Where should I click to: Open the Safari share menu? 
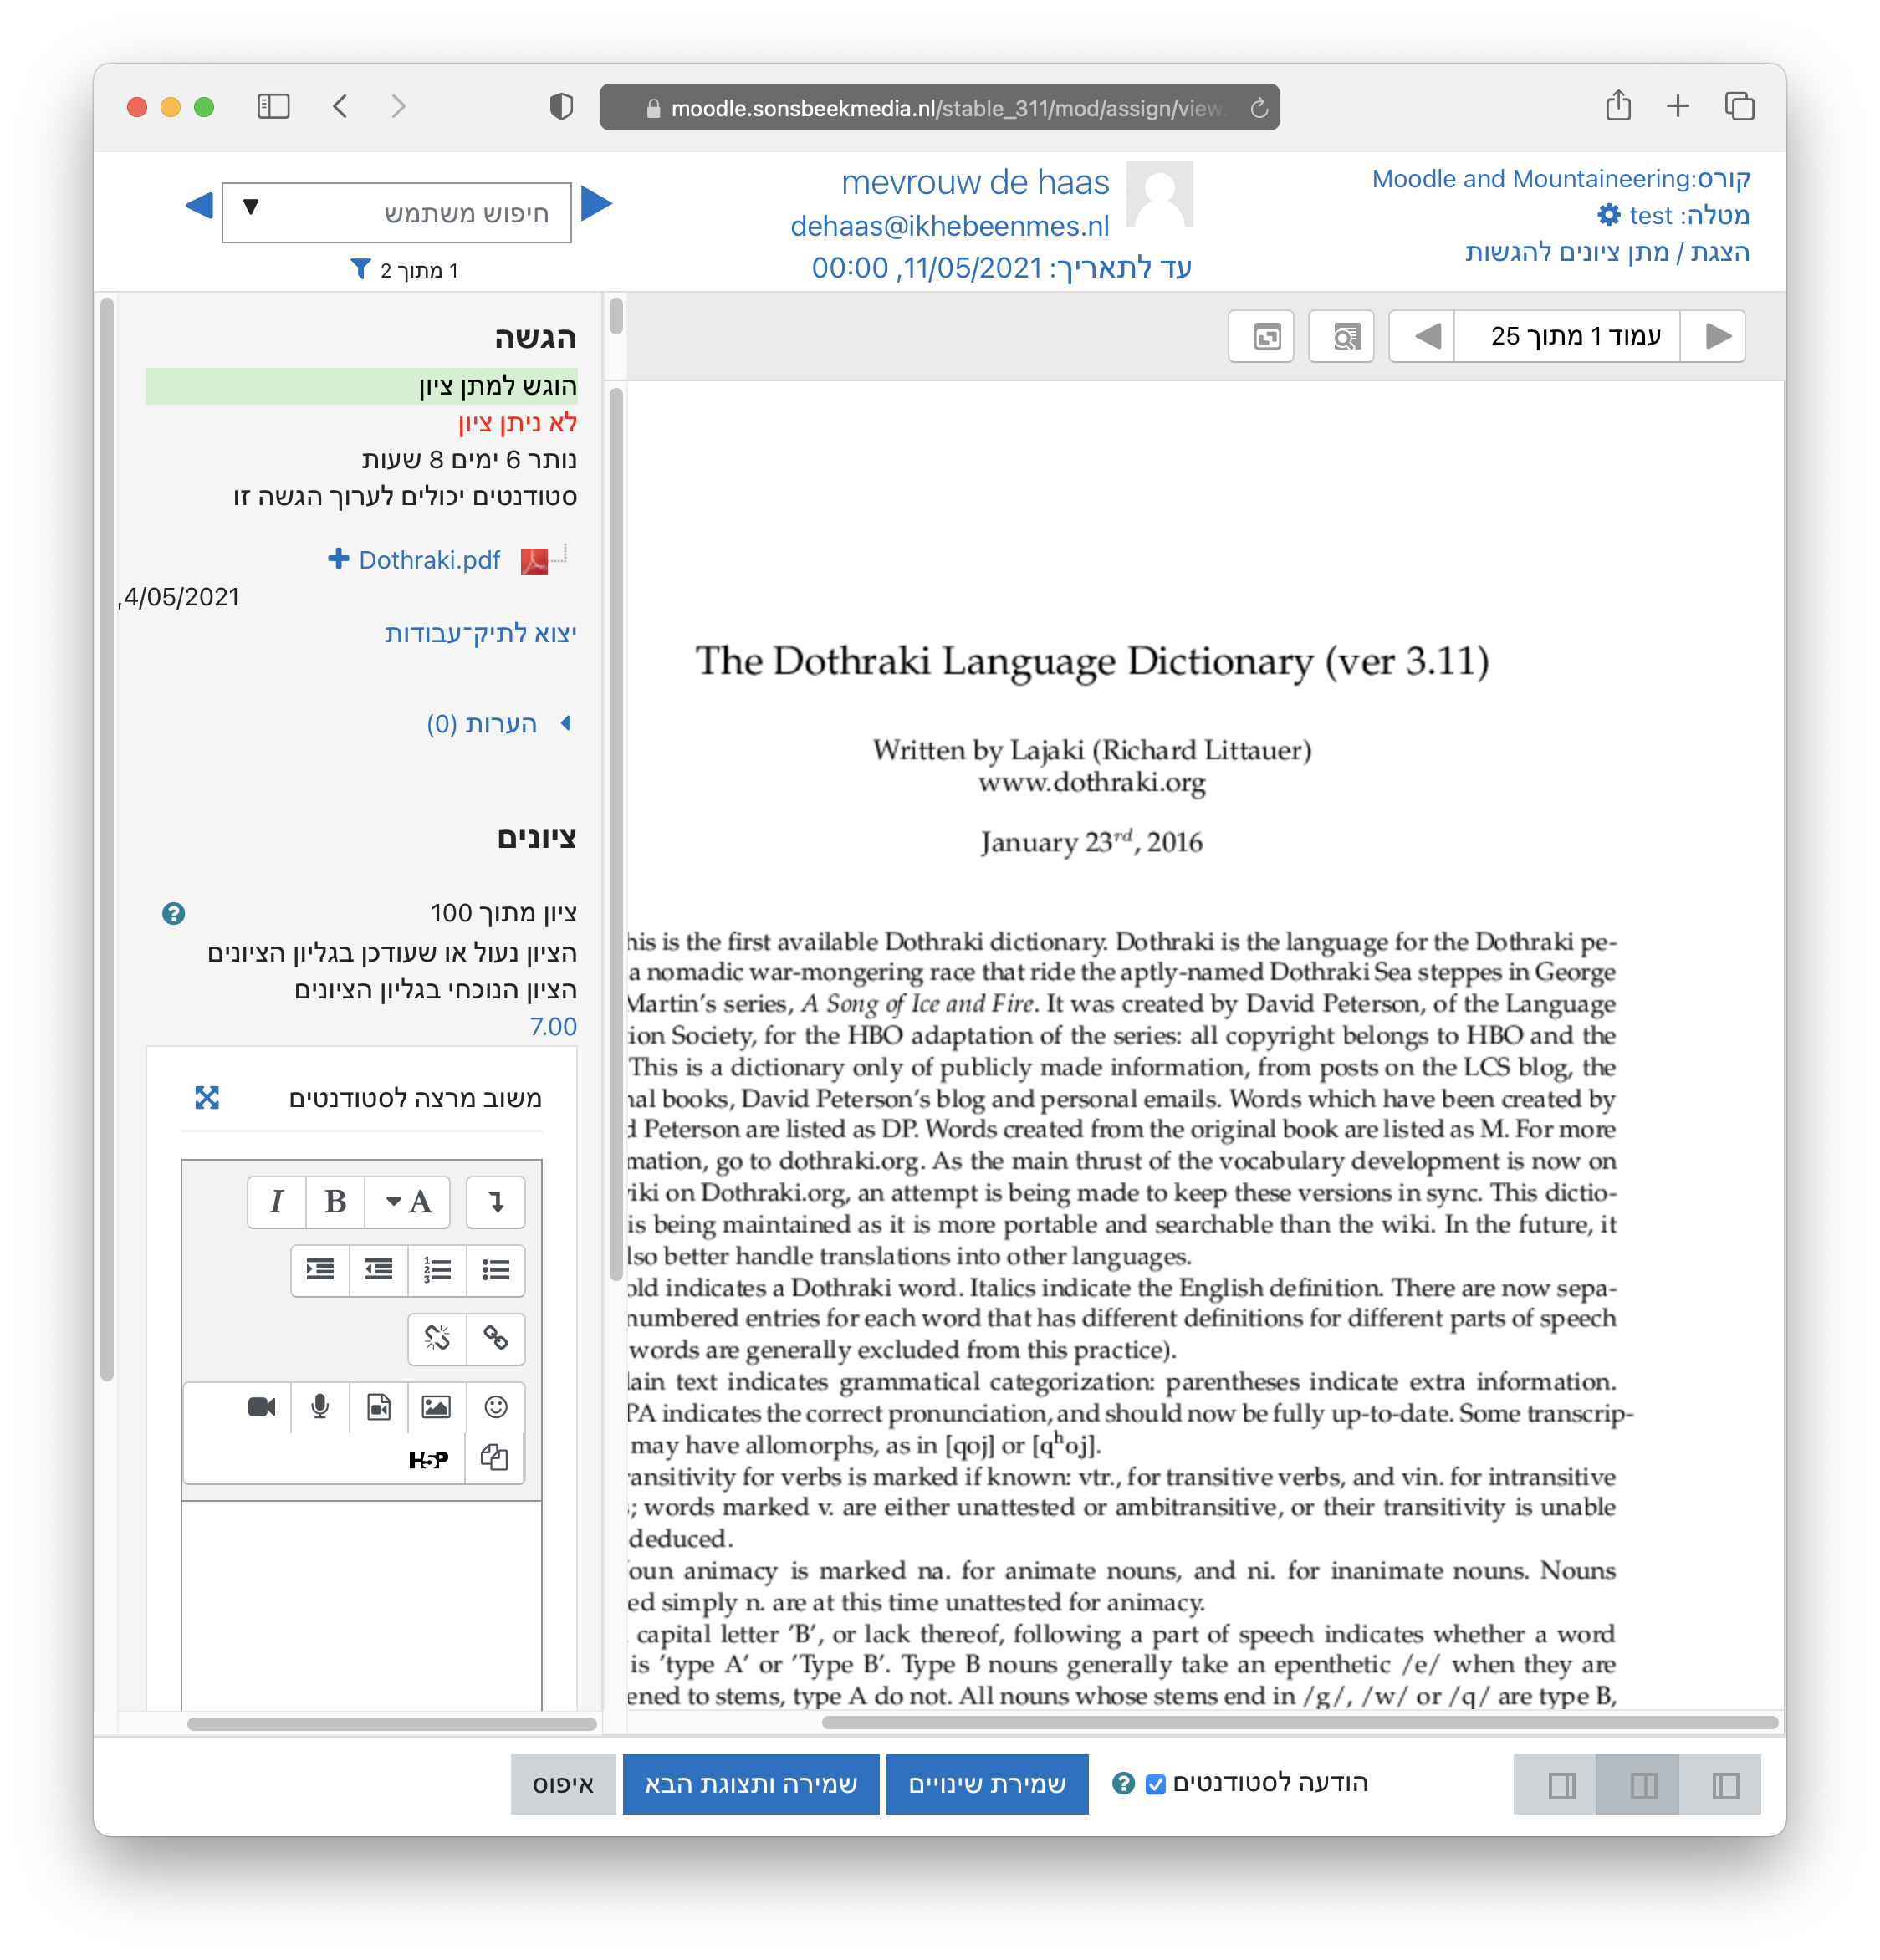1618,105
